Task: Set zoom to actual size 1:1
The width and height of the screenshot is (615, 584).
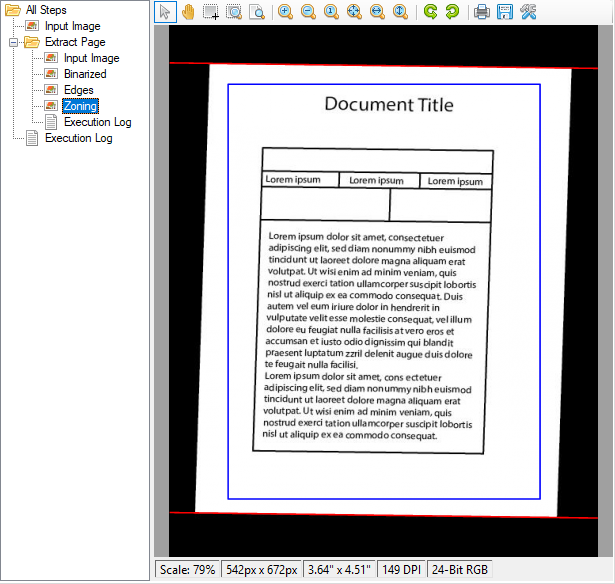Action: coord(331,12)
